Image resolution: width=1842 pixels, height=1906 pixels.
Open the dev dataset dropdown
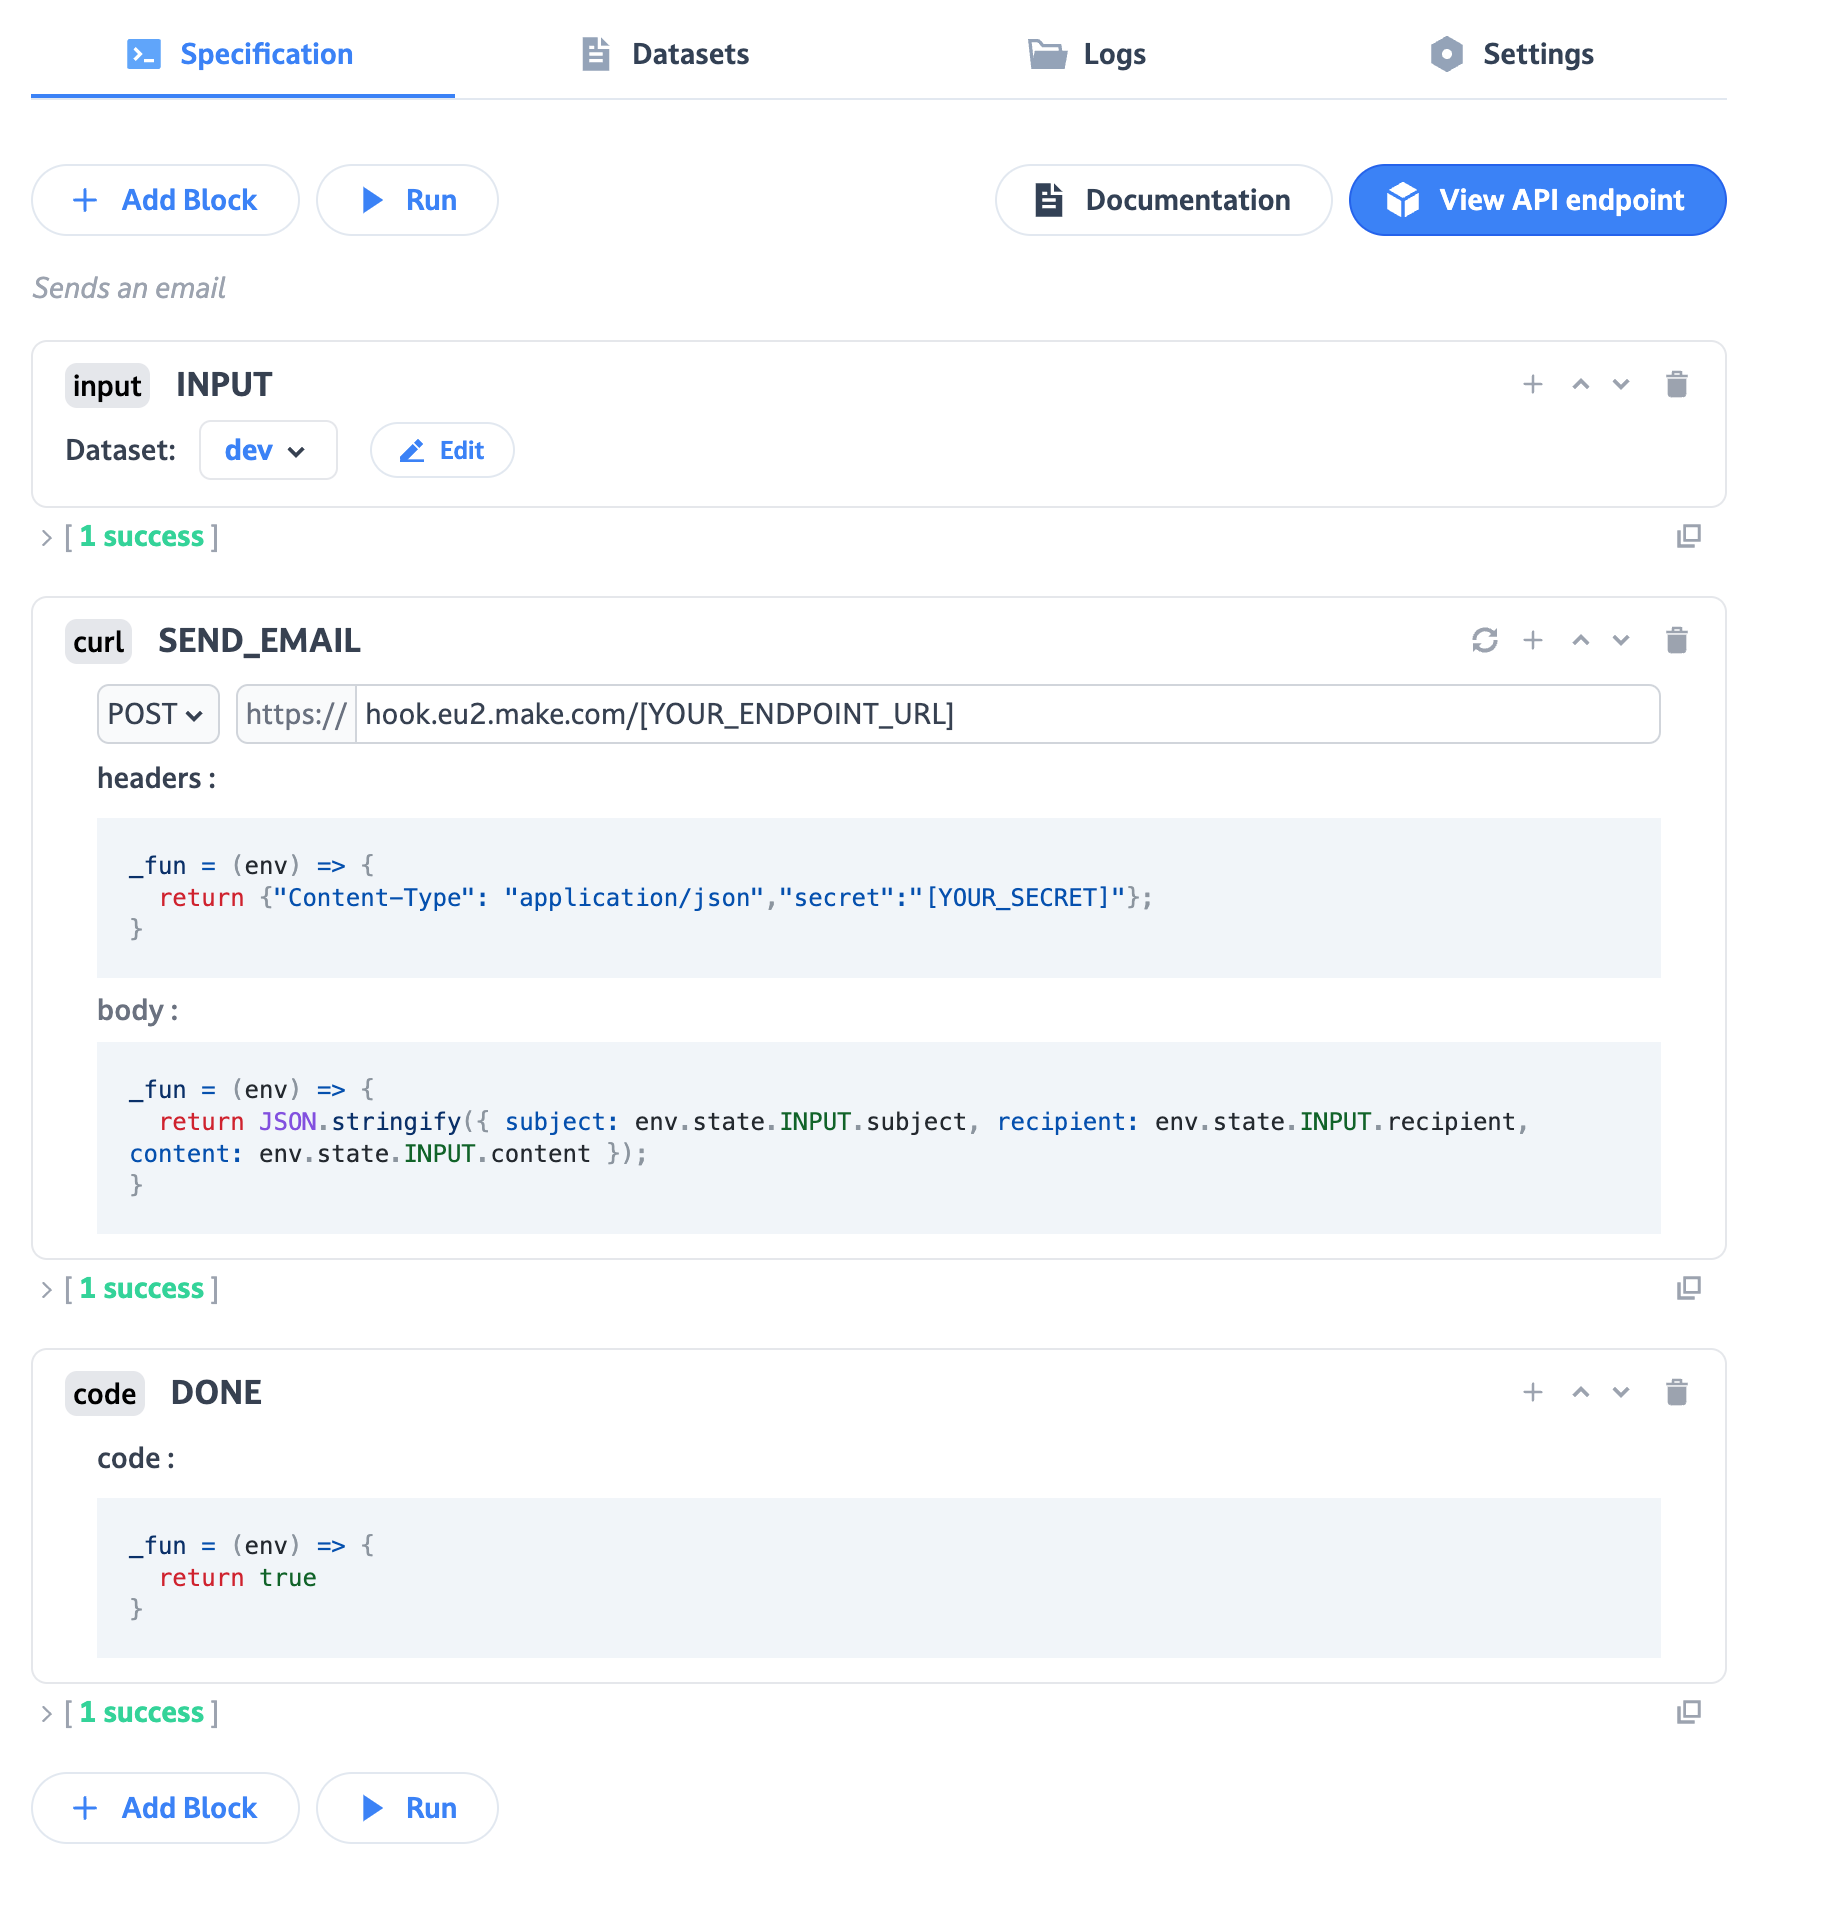click(x=268, y=450)
